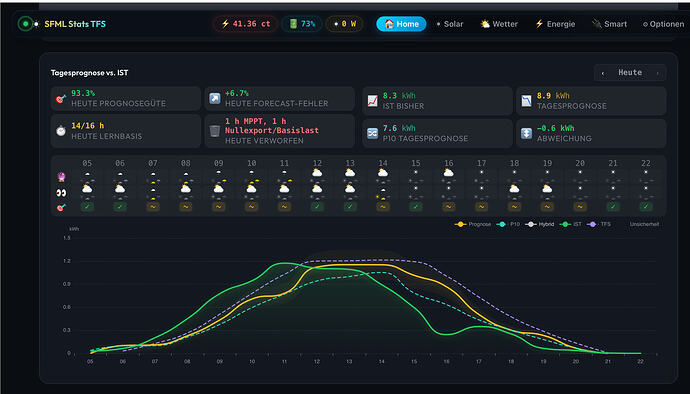This screenshot has width=690, height=394.
Task: Click the 8.9 kWh Tagesprognose value
Action: 553,96
